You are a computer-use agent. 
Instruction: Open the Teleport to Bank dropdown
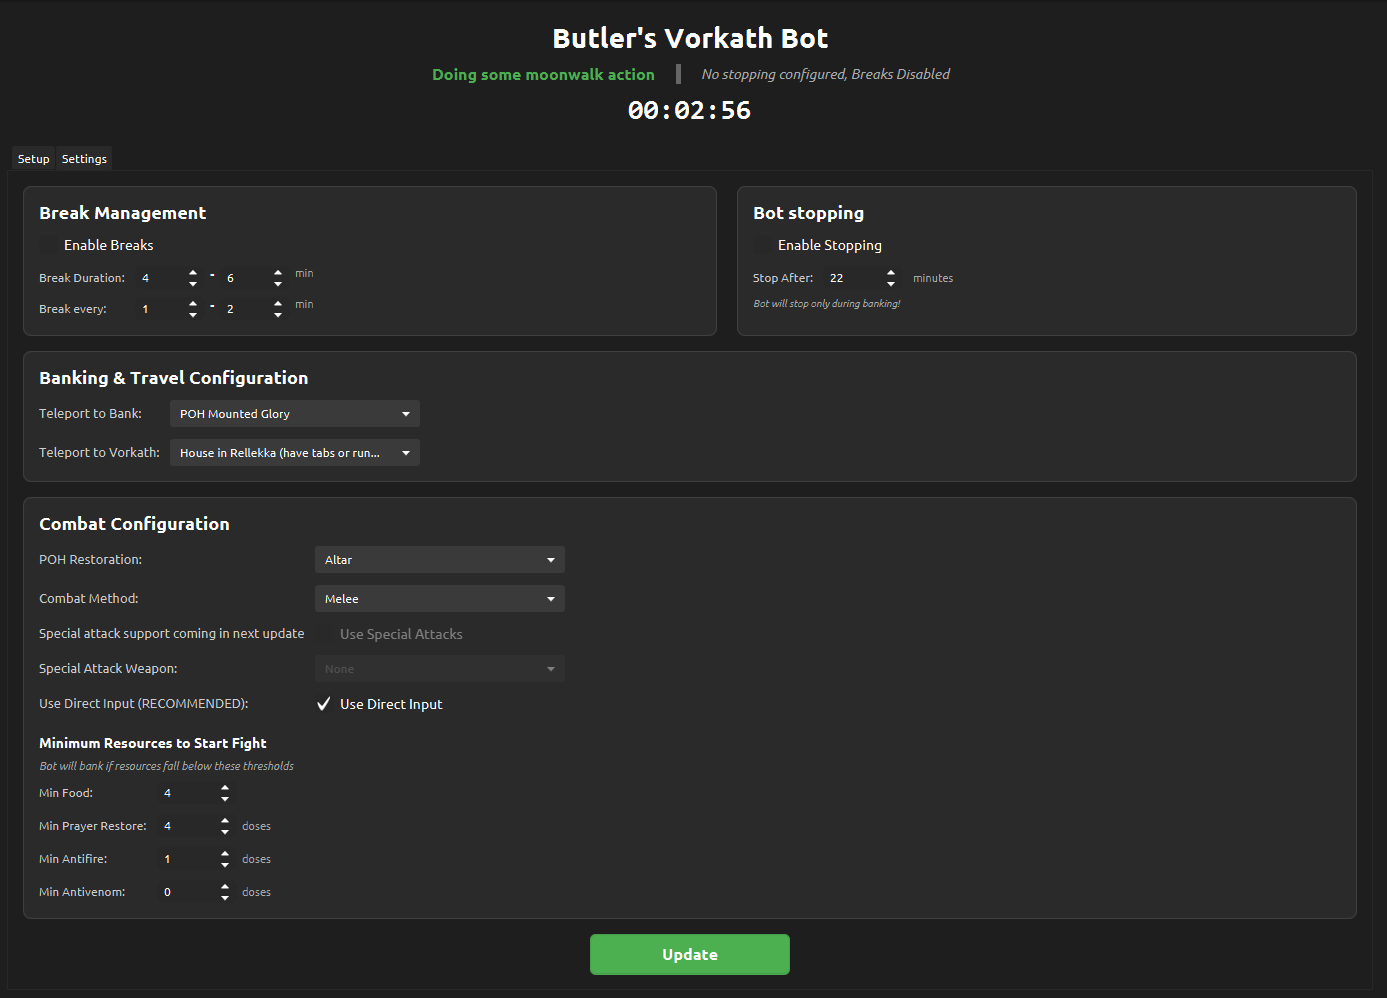click(294, 414)
